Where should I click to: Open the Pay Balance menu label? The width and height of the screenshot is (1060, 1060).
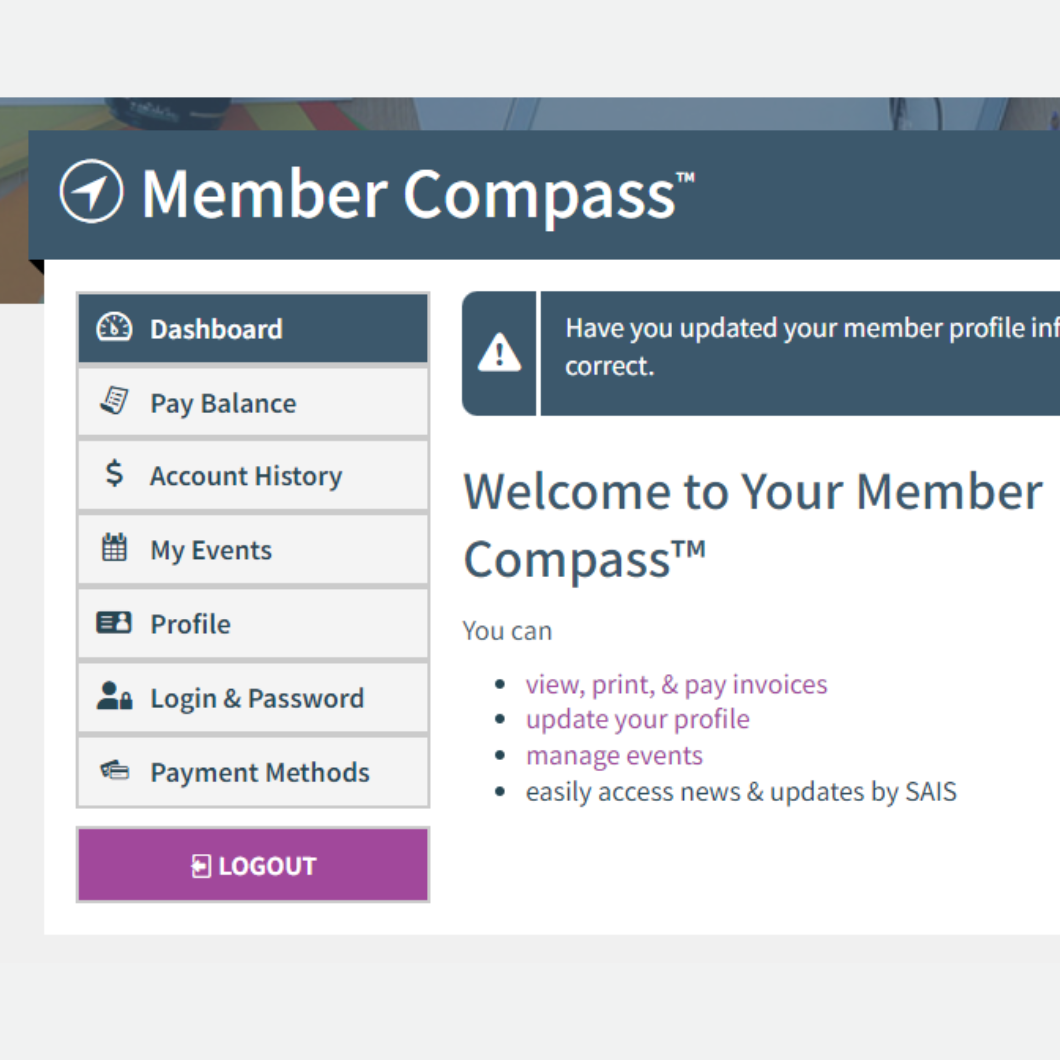(x=223, y=403)
